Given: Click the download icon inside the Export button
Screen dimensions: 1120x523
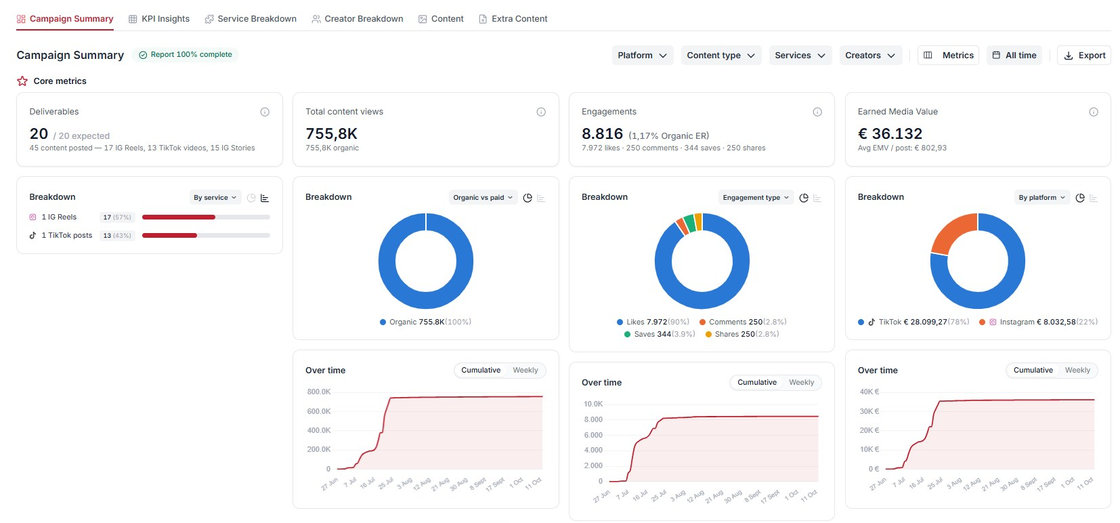Looking at the screenshot, I should [1069, 55].
